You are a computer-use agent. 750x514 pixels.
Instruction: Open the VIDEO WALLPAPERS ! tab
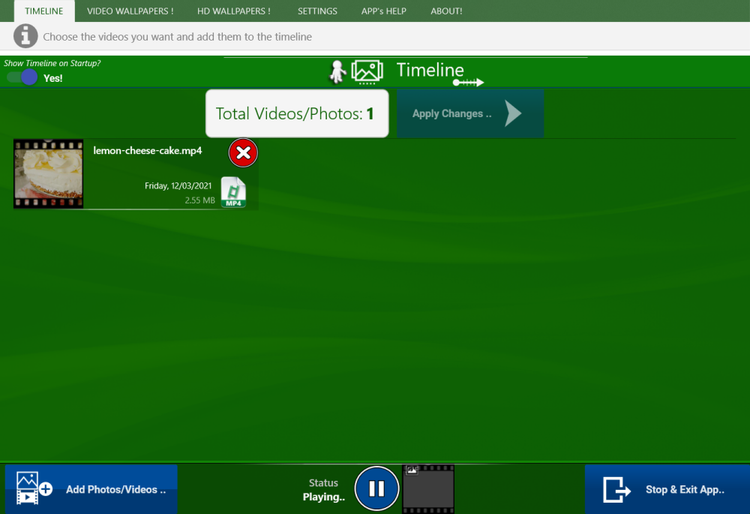pos(130,11)
